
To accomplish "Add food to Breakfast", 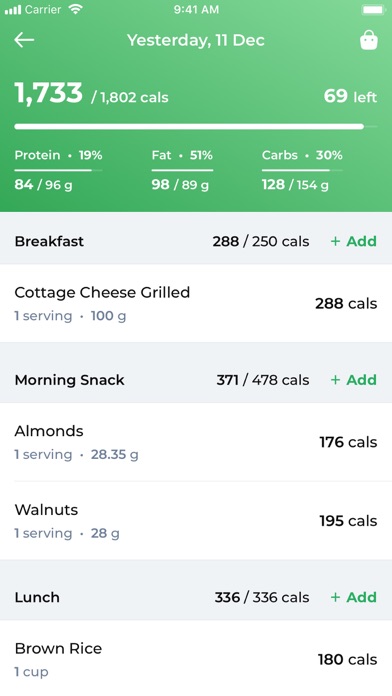I will click(353, 241).
